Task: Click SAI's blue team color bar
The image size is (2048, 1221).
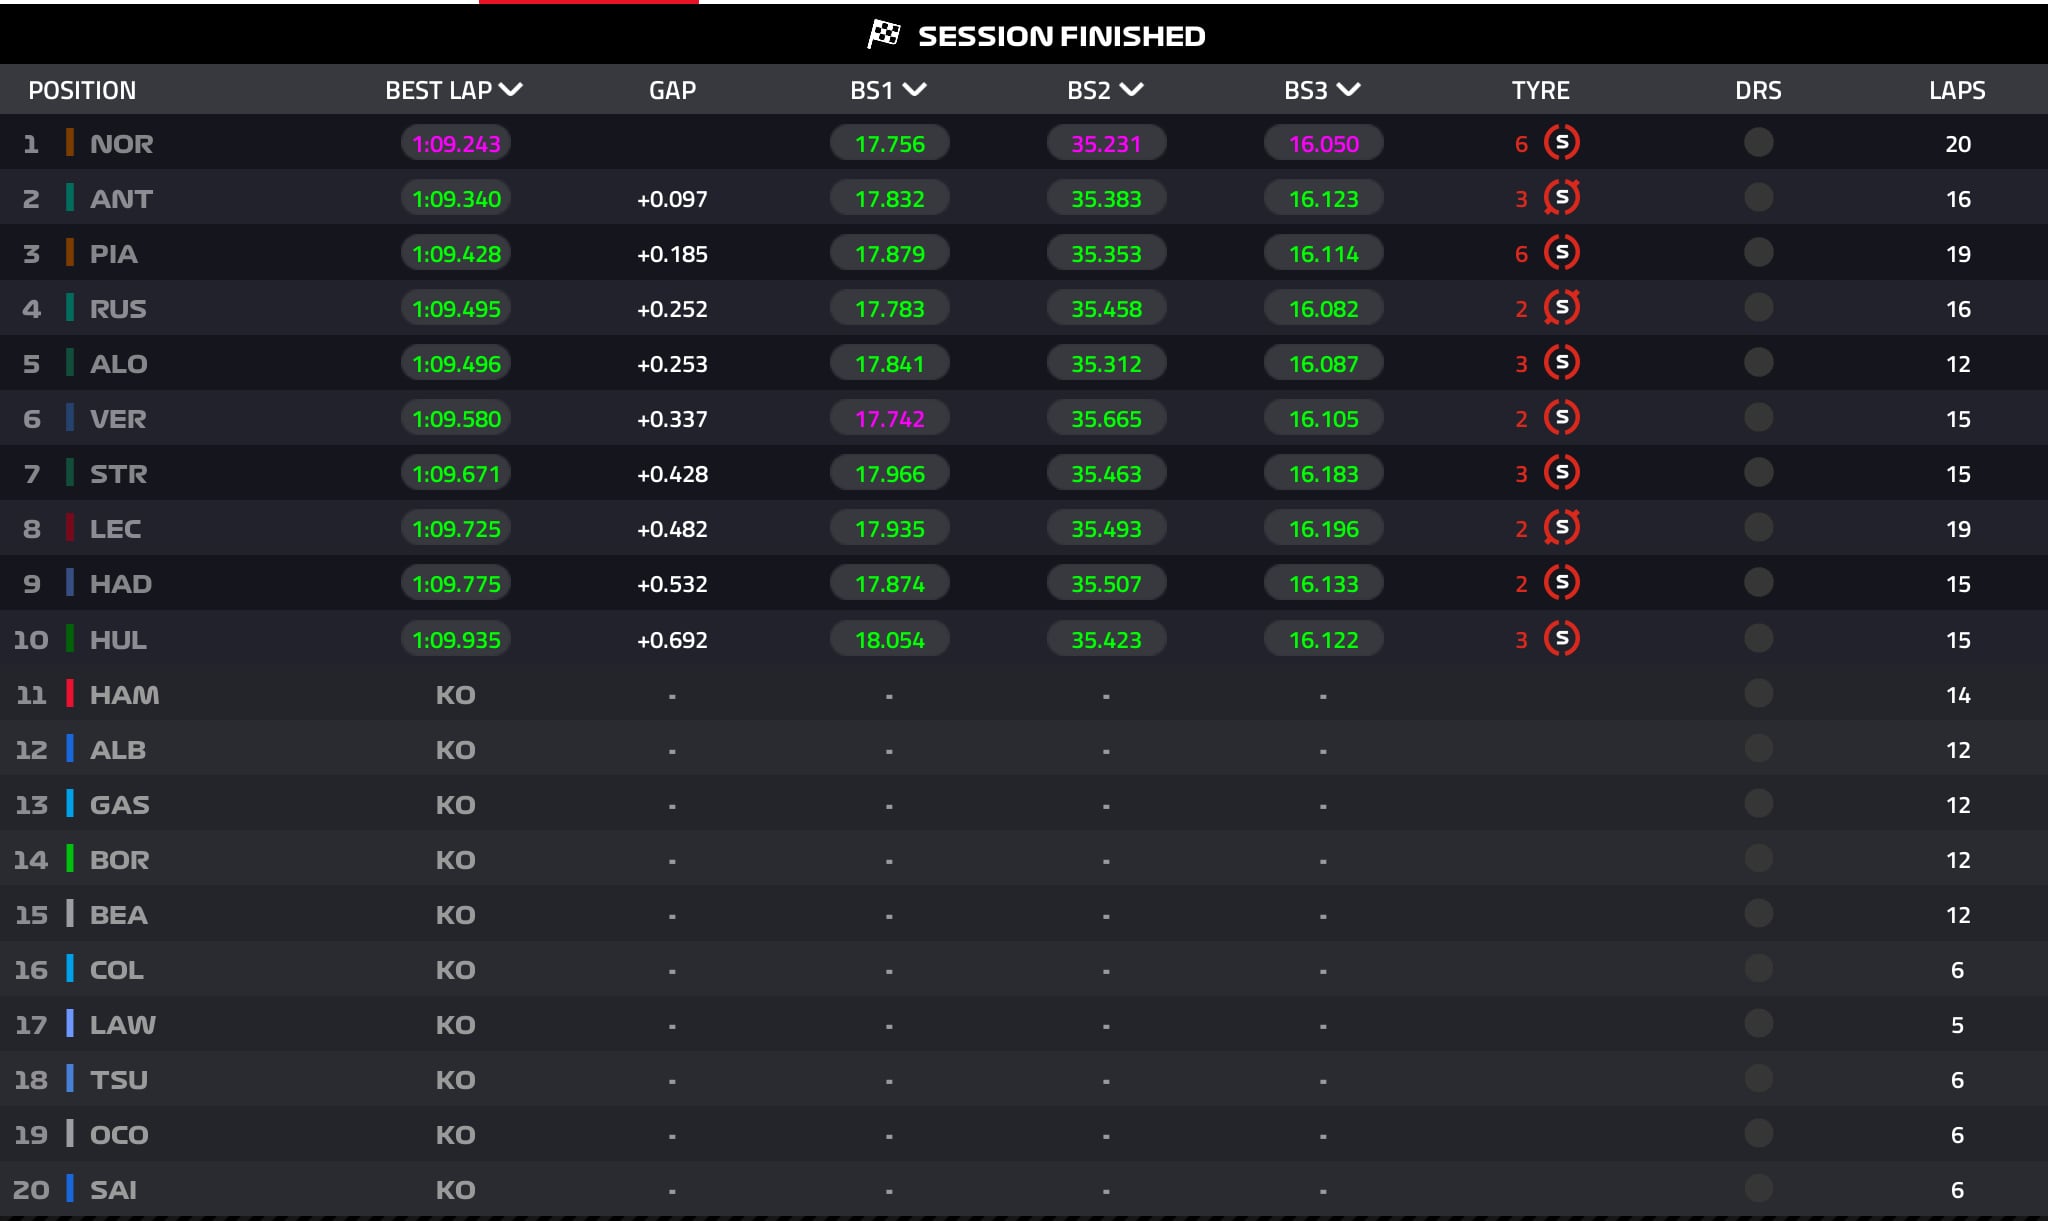Action: [x=70, y=1189]
